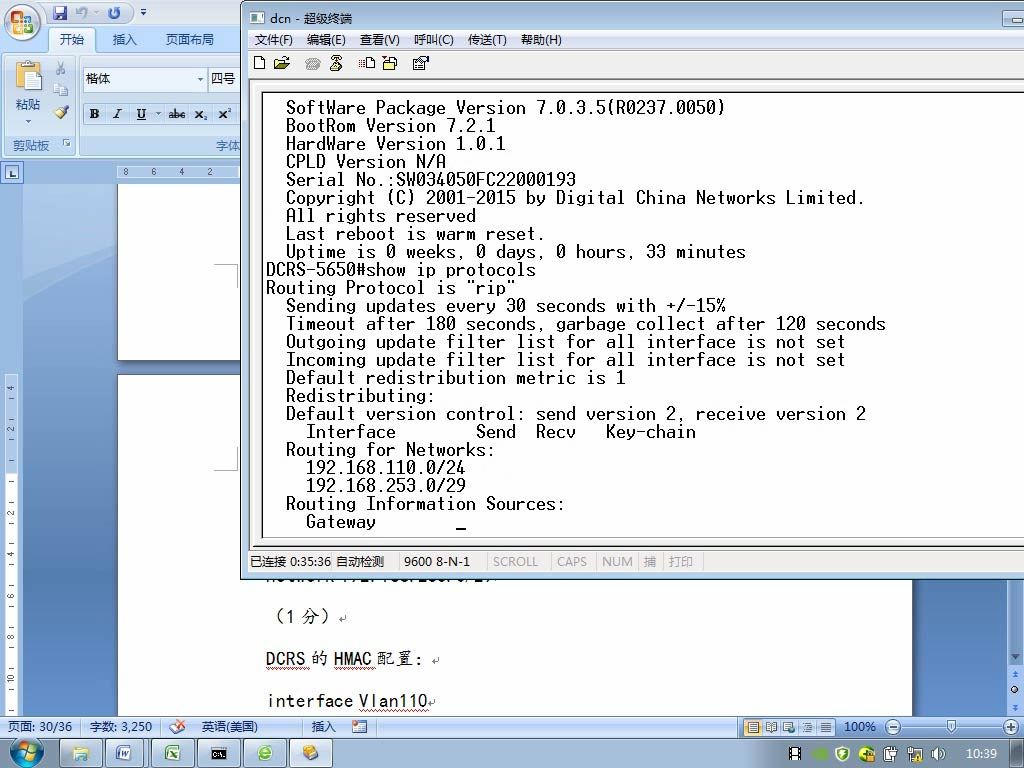Expand underline style dropdown arrow
Screen dimensions: 1024x768
(157, 114)
